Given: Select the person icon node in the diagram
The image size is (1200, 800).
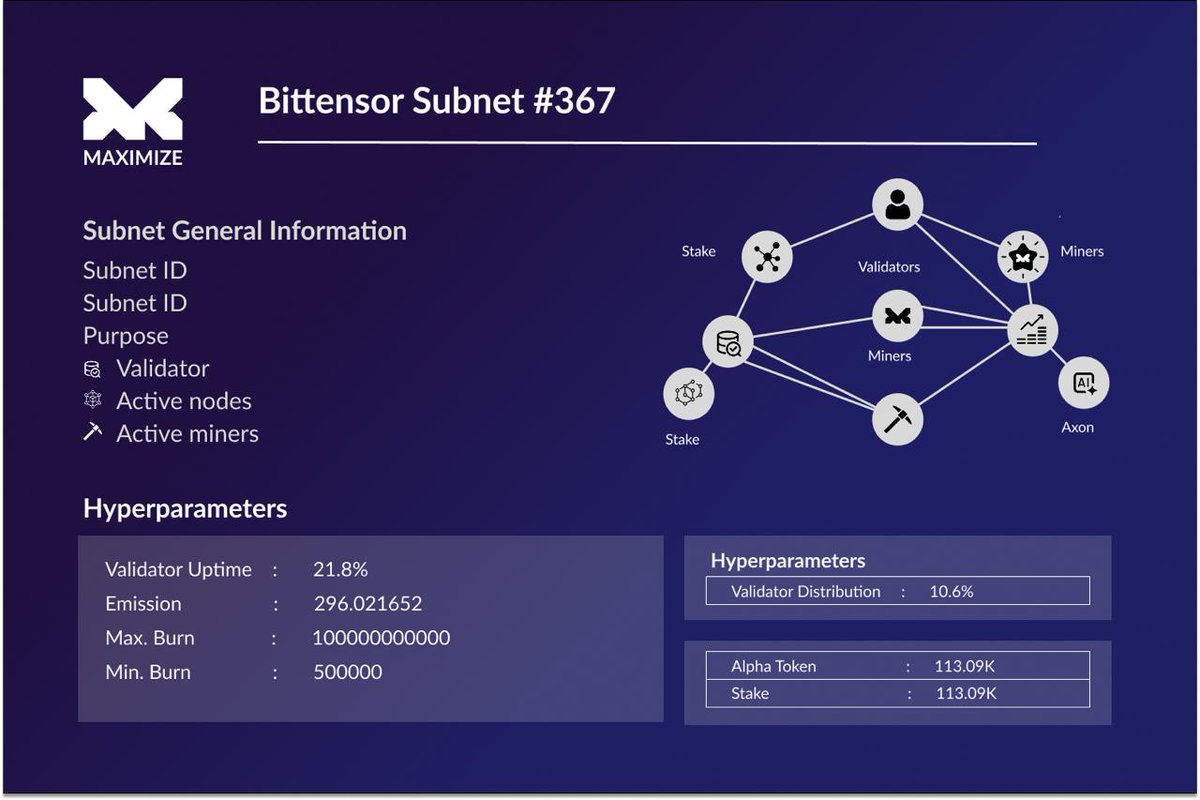Looking at the screenshot, I should click(897, 205).
